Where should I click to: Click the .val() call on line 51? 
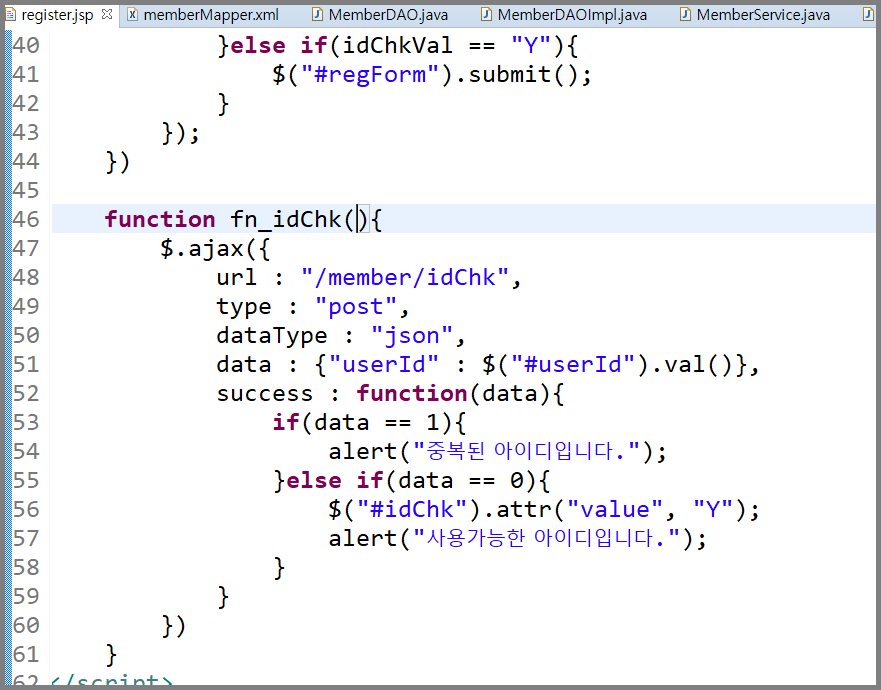(691, 365)
